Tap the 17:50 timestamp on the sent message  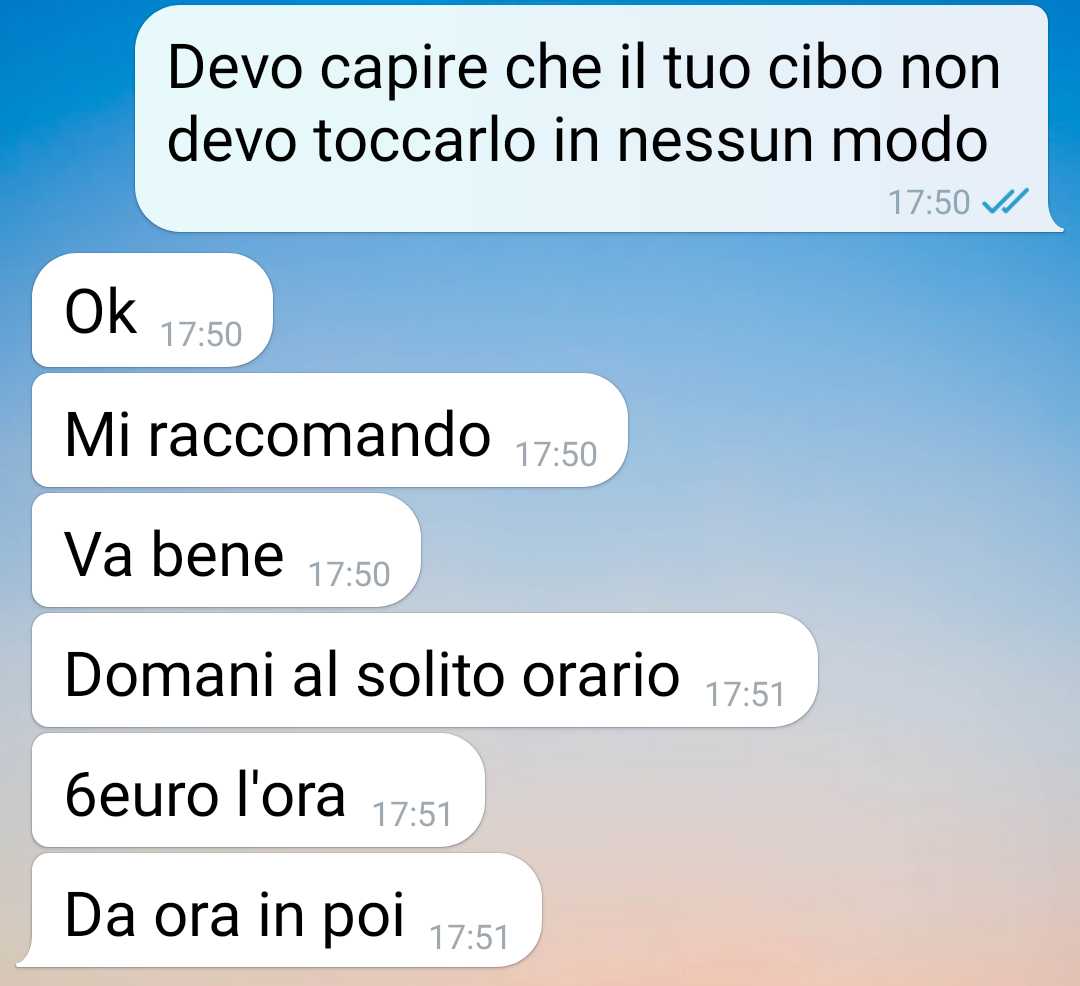tap(928, 202)
